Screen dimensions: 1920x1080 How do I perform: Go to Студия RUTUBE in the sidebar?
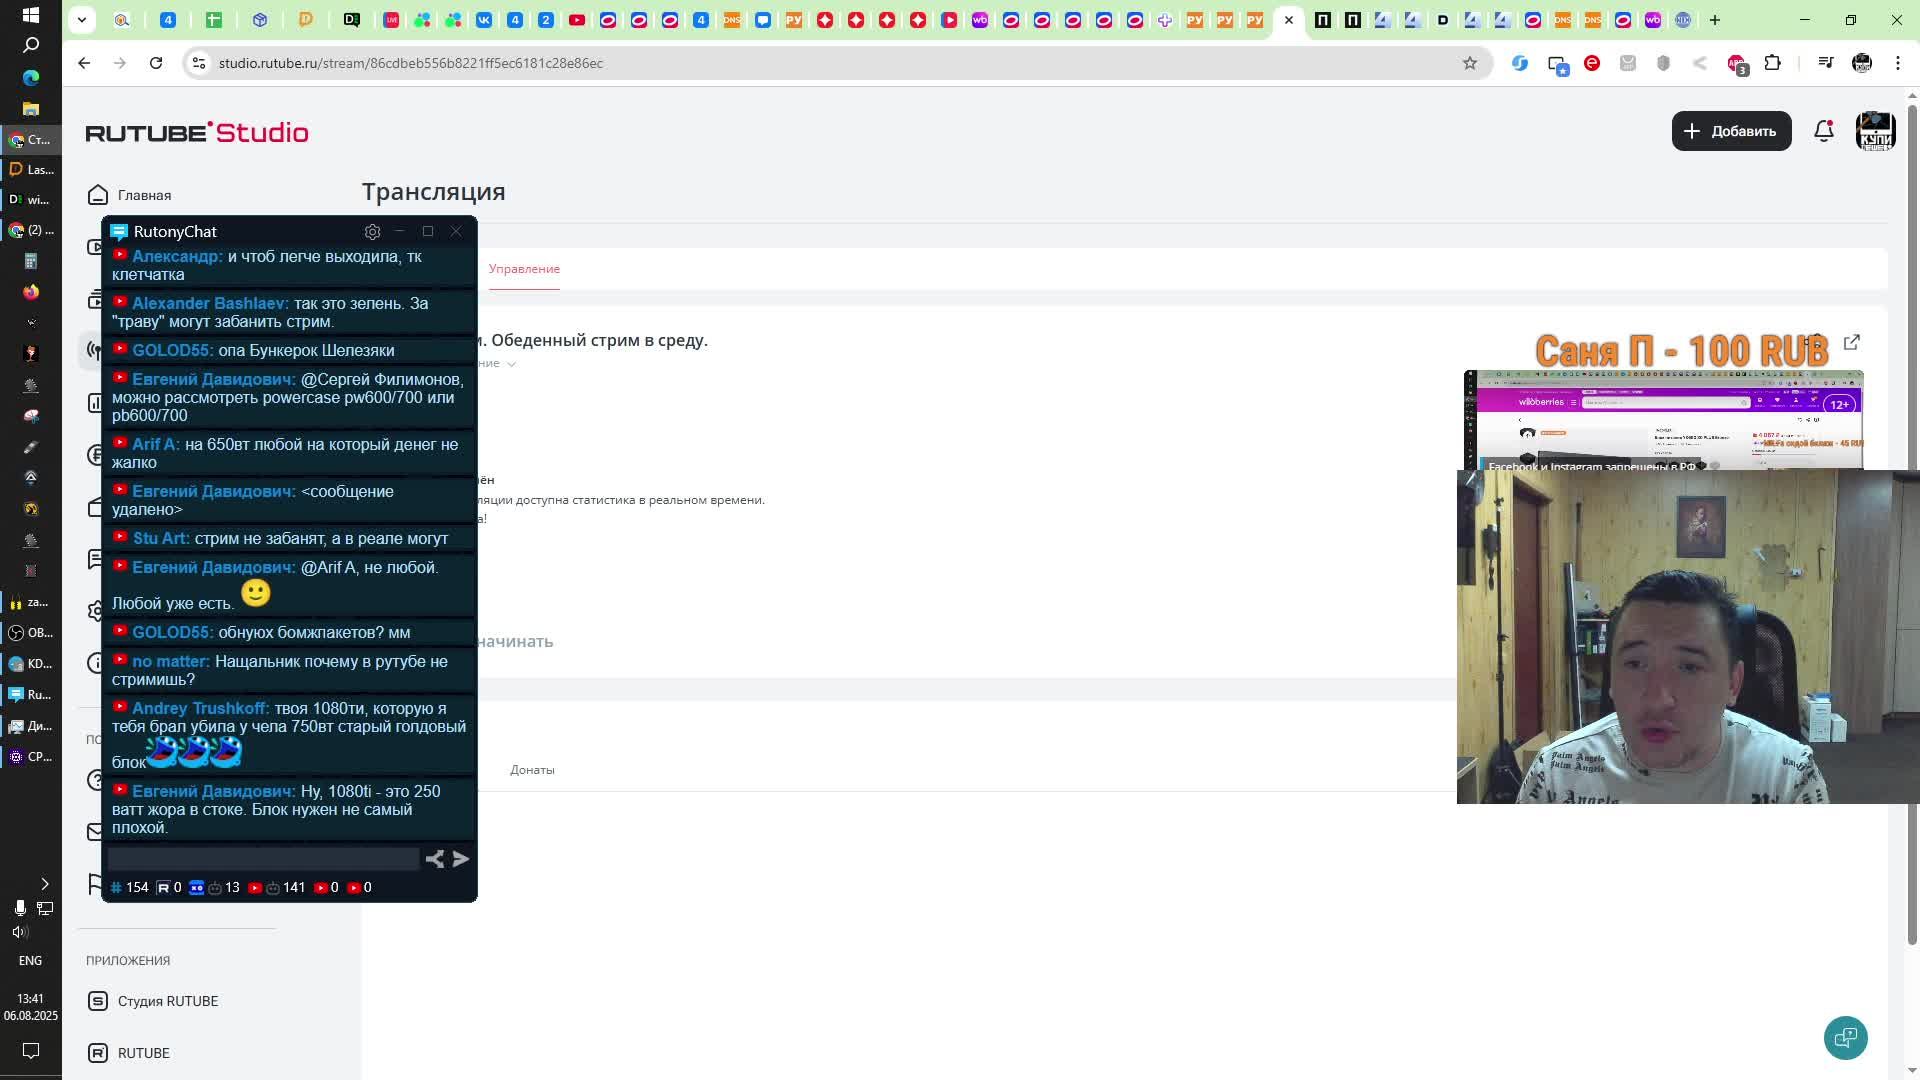tap(167, 1001)
